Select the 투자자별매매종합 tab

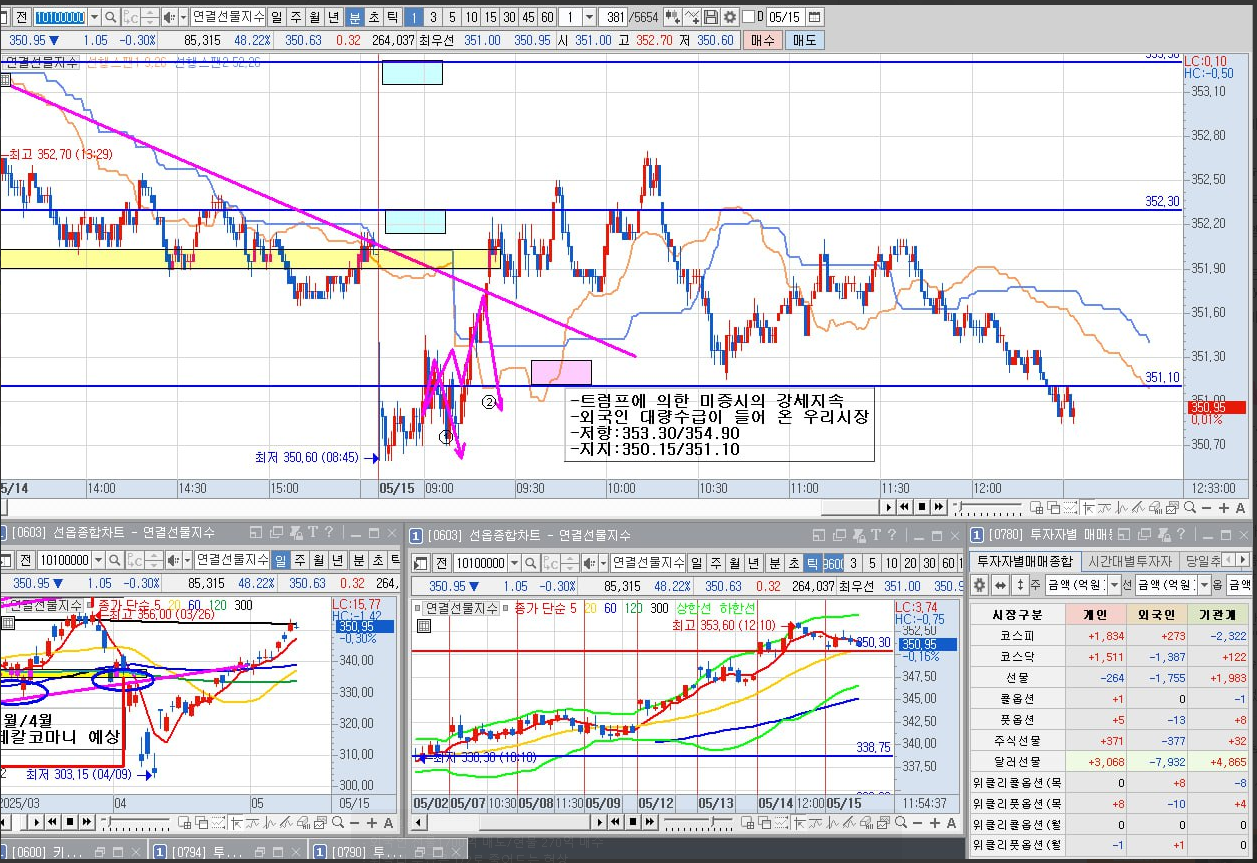click(1025, 560)
